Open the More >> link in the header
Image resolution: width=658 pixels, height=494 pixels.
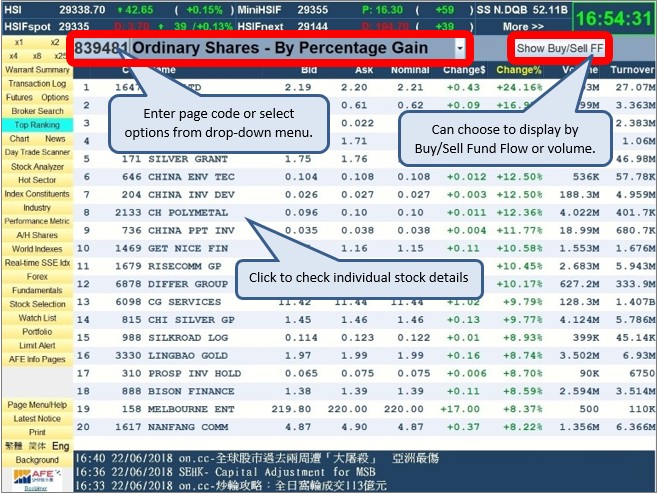point(523,27)
